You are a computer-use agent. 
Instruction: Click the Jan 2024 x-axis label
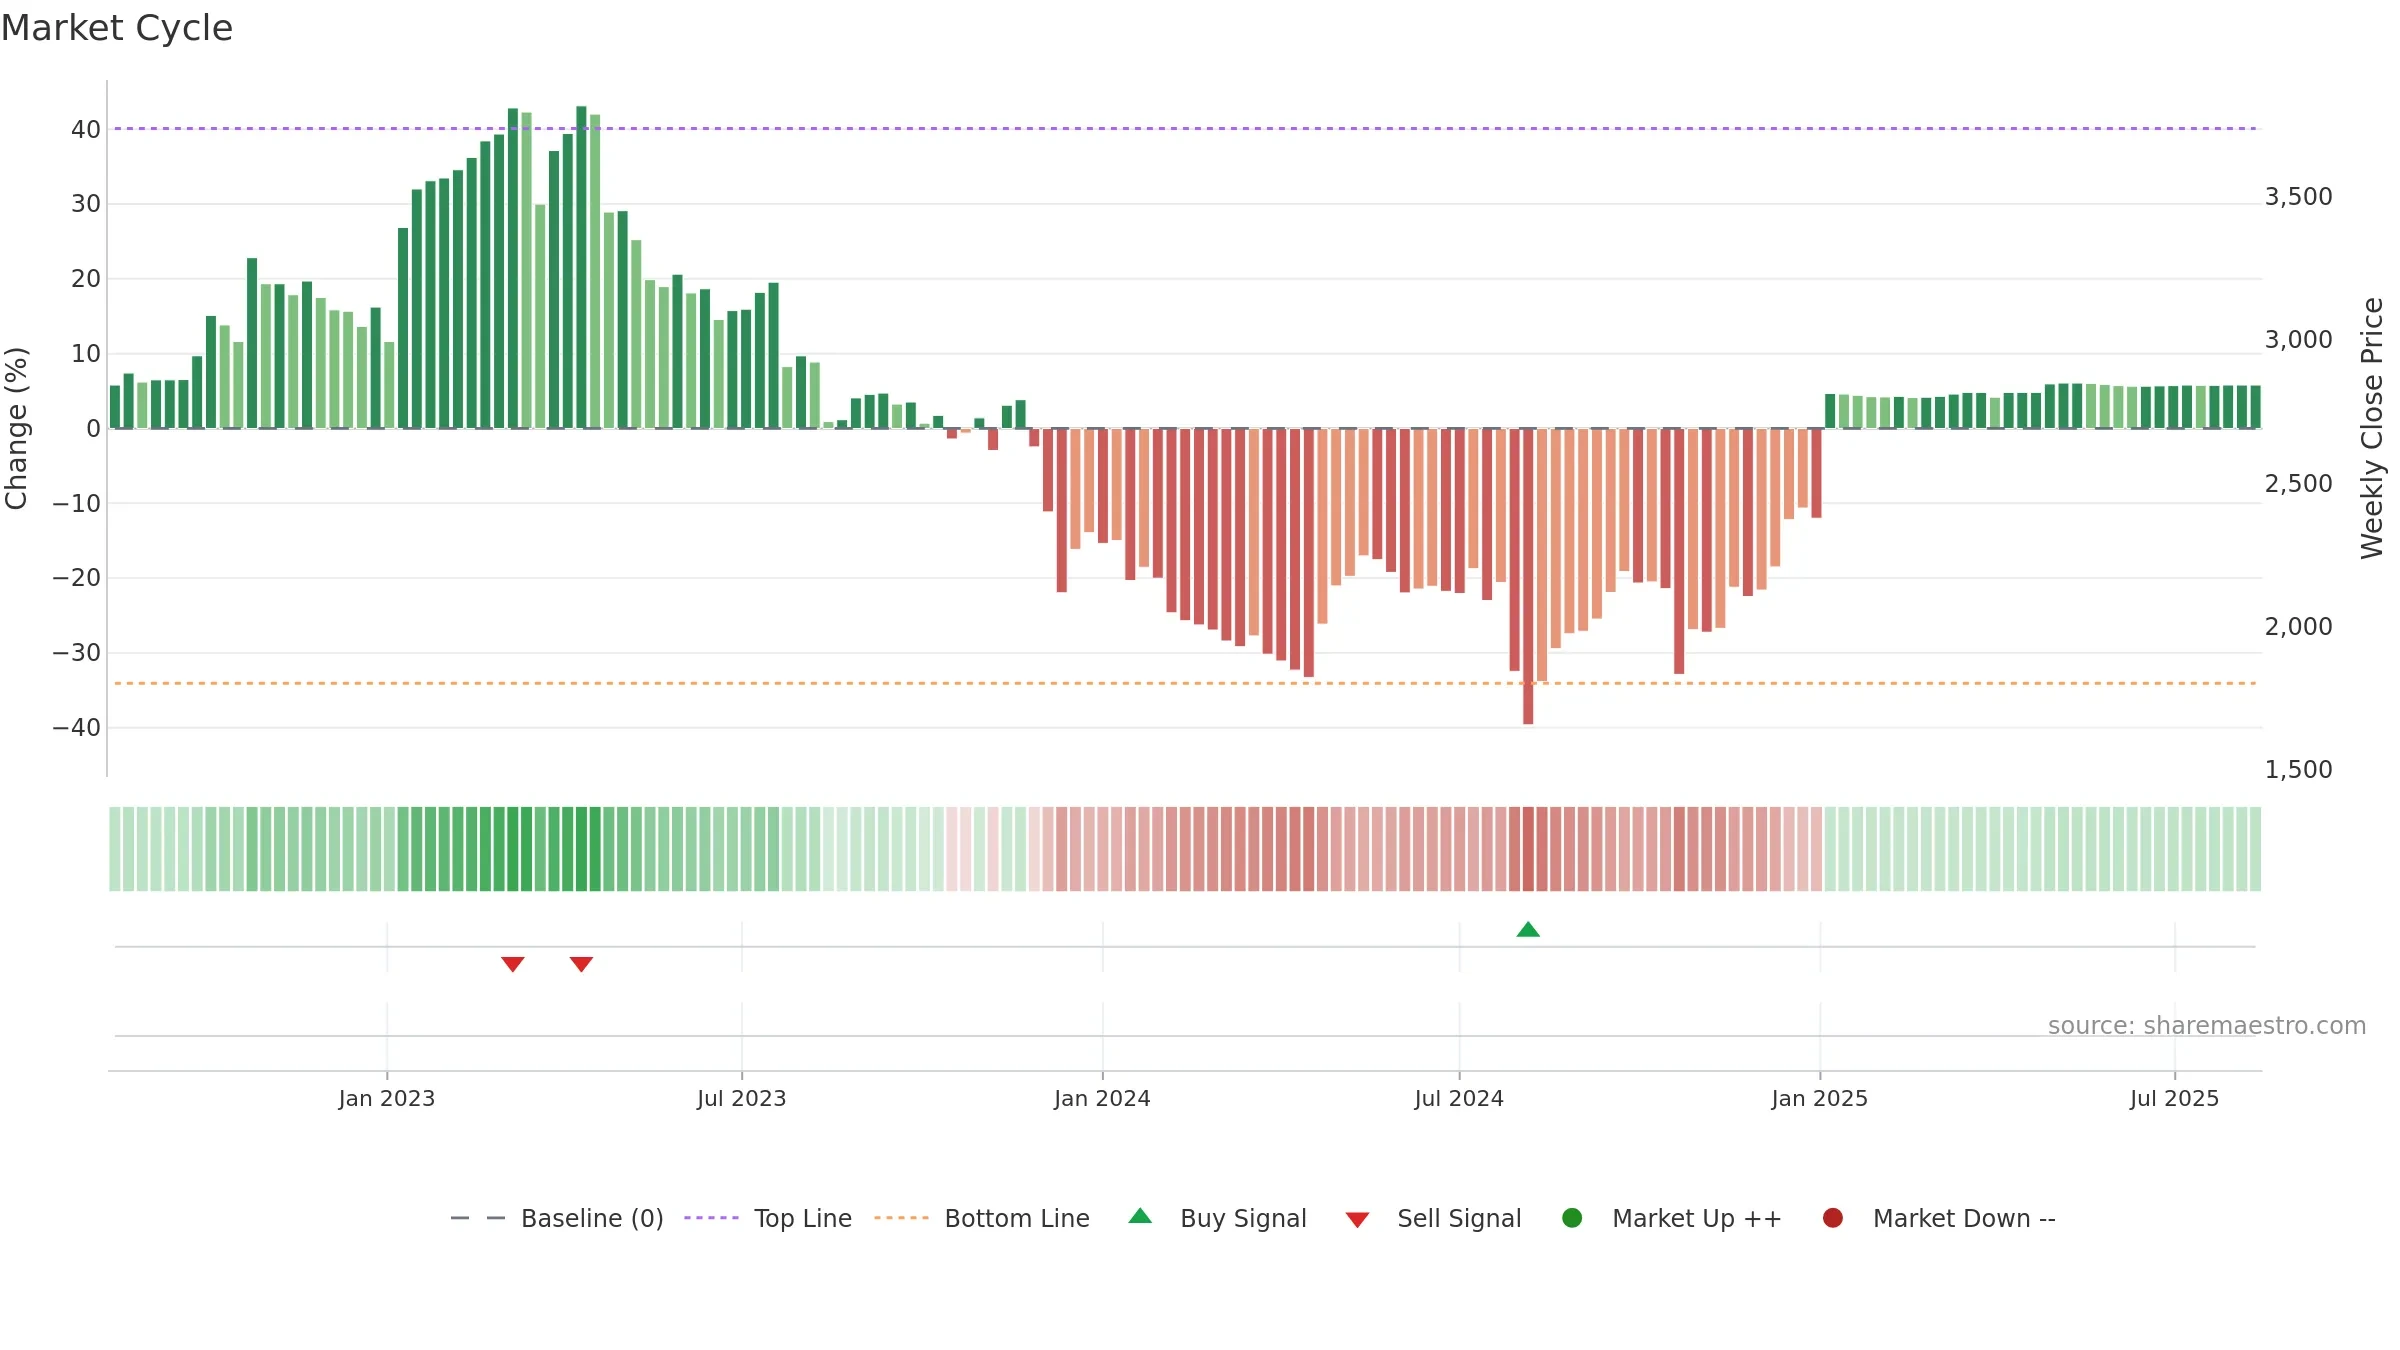(1102, 1098)
